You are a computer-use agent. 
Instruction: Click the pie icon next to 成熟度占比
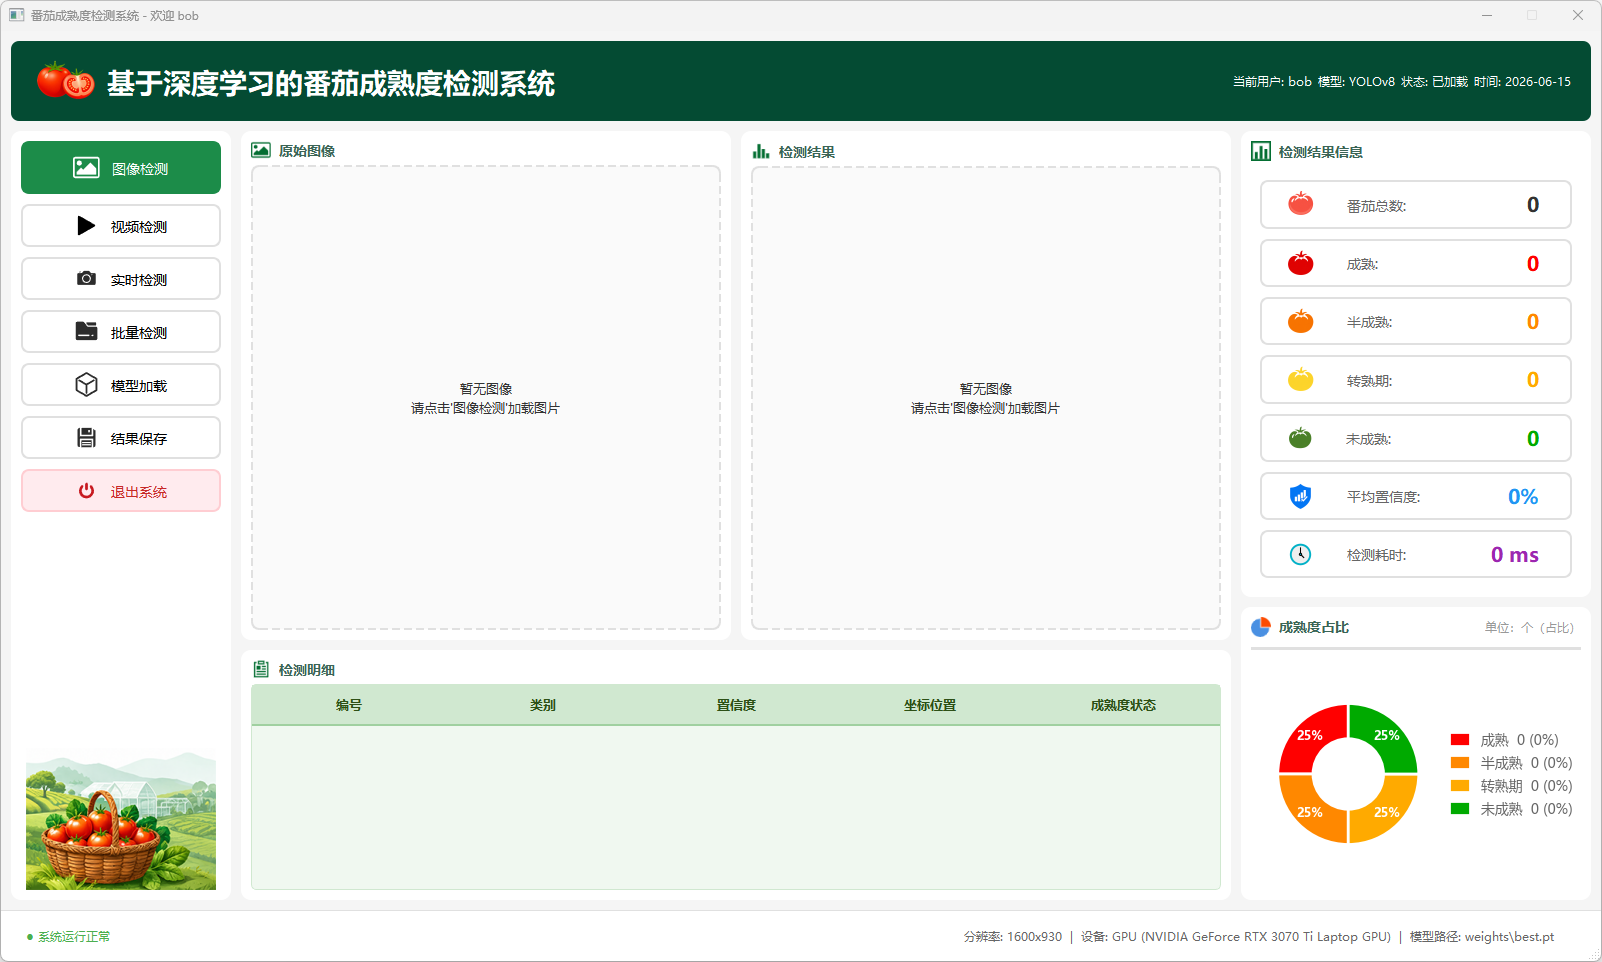1261,627
